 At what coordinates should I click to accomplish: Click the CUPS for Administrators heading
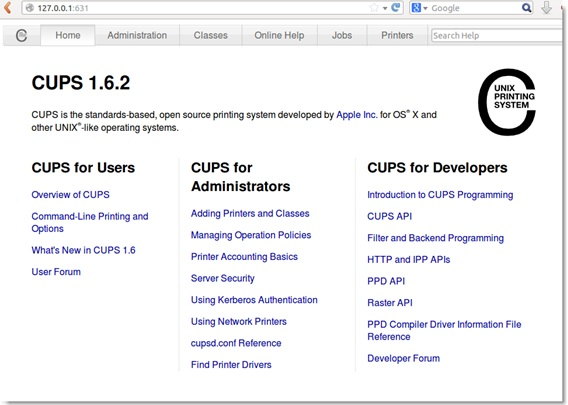pyautogui.click(x=241, y=177)
